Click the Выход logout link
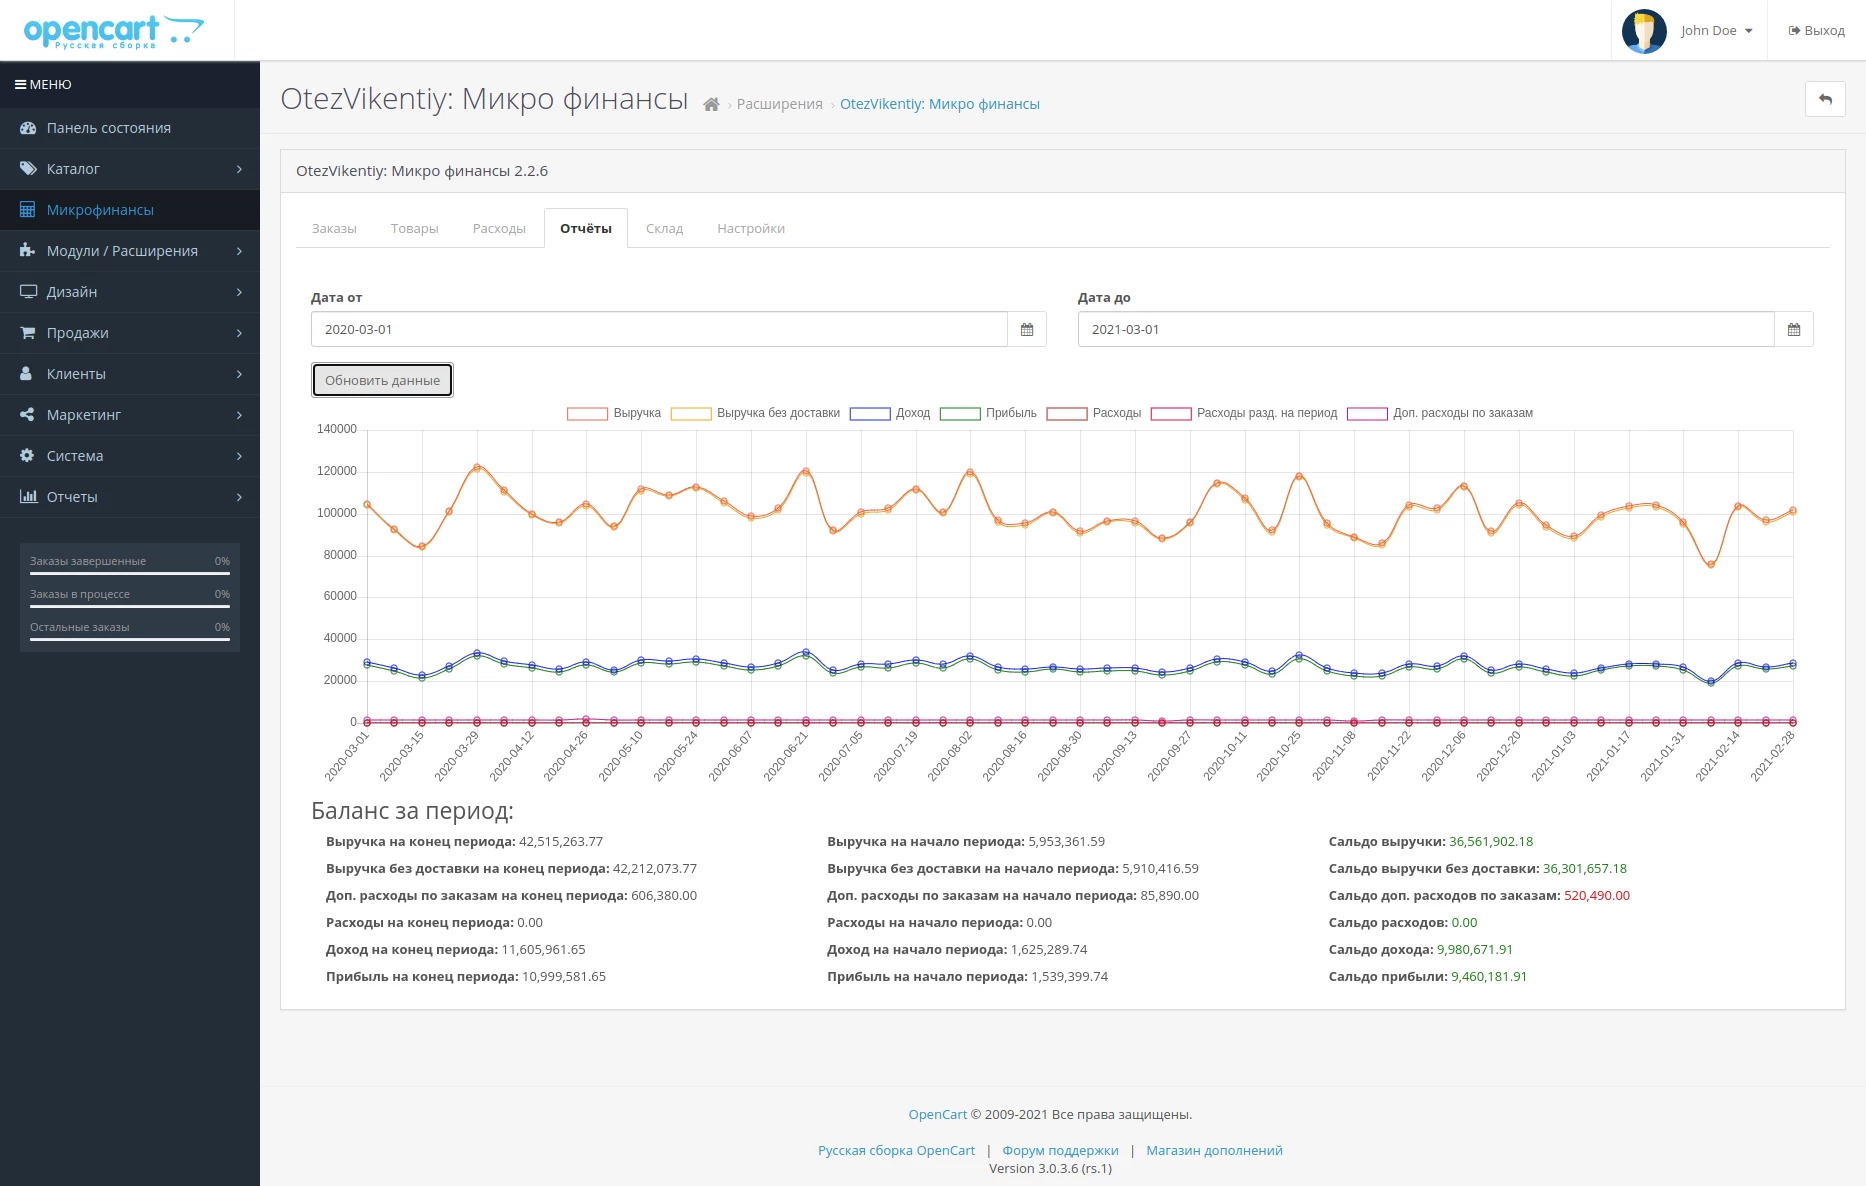1866x1186 pixels. [x=1816, y=31]
